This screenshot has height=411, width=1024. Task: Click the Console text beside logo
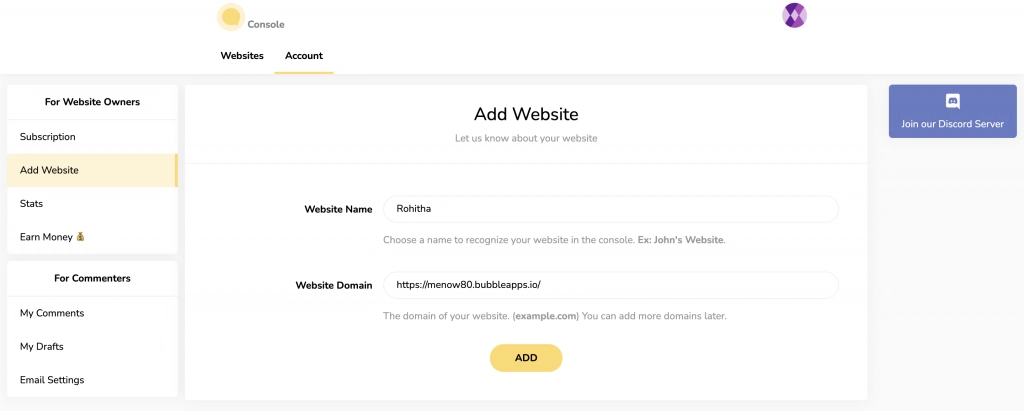[266, 25]
